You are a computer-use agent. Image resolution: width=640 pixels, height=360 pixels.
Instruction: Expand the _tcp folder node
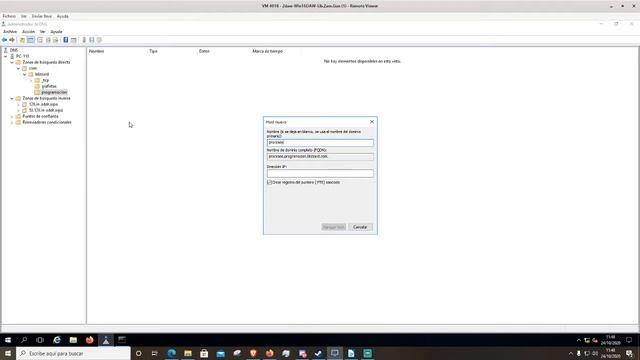pos(31,80)
